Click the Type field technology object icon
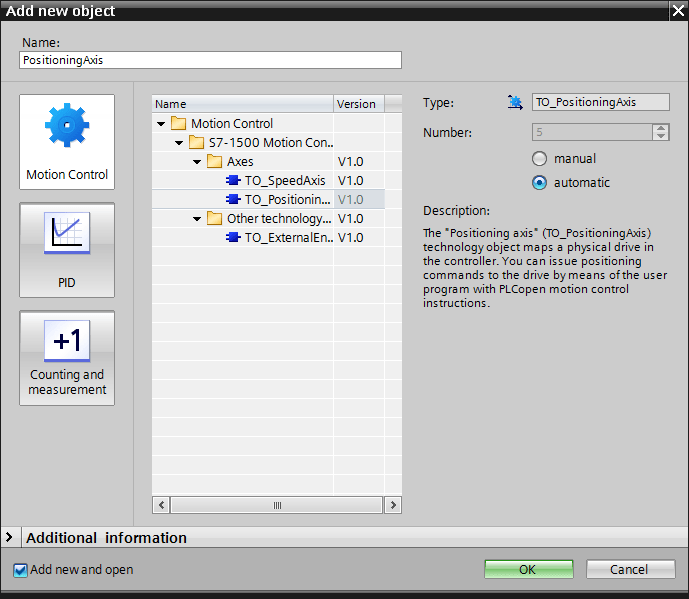The image size is (689, 599). coord(515,102)
